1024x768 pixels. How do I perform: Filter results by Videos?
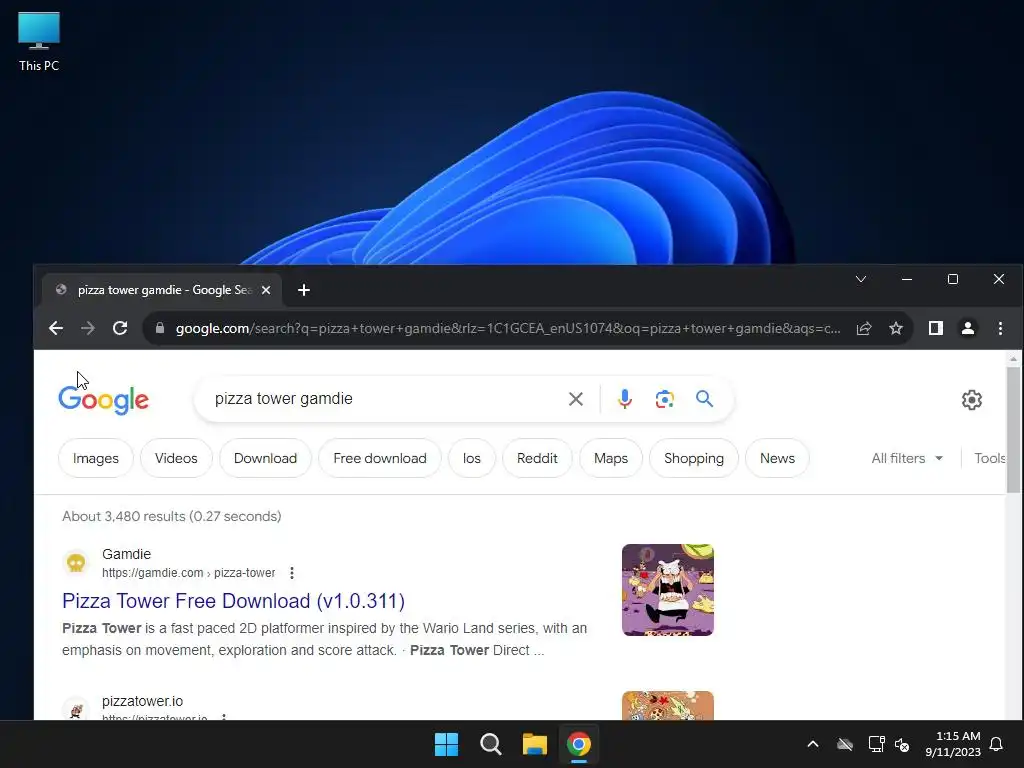pos(176,458)
